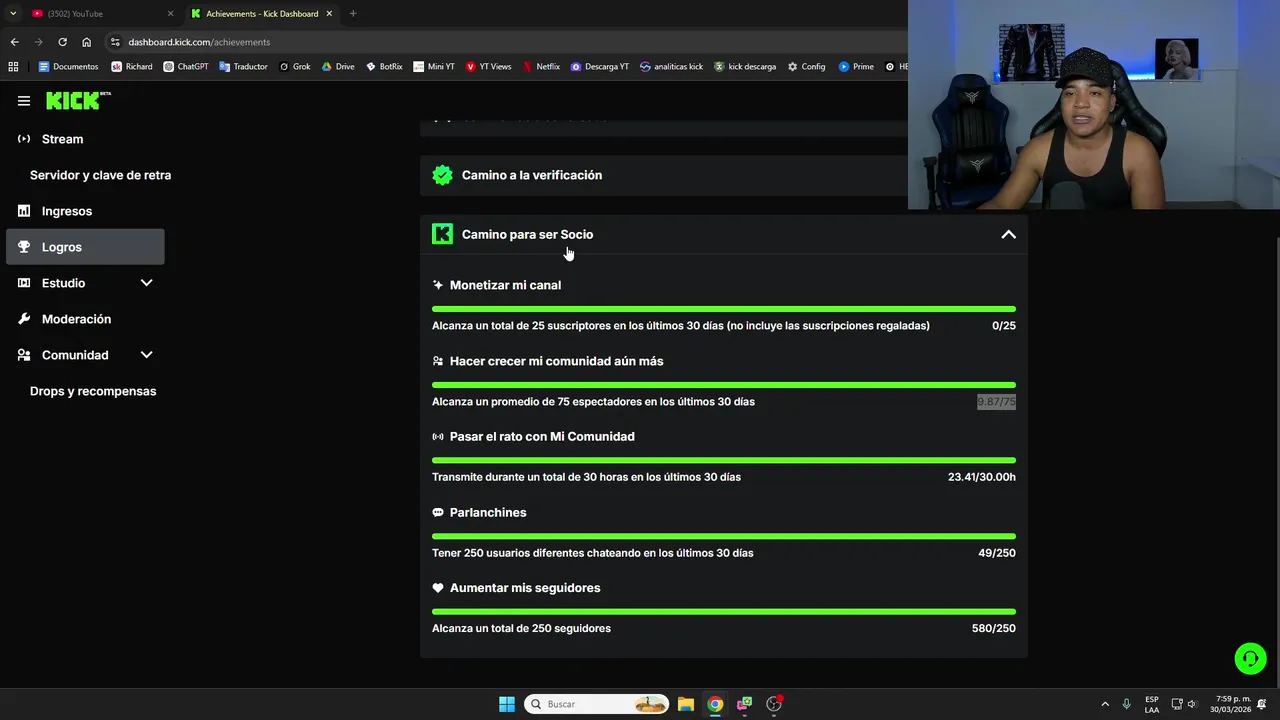Click the Chrome taskbar icon
Image resolution: width=1280 pixels, height=720 pixels.
(x=715, y=704)
